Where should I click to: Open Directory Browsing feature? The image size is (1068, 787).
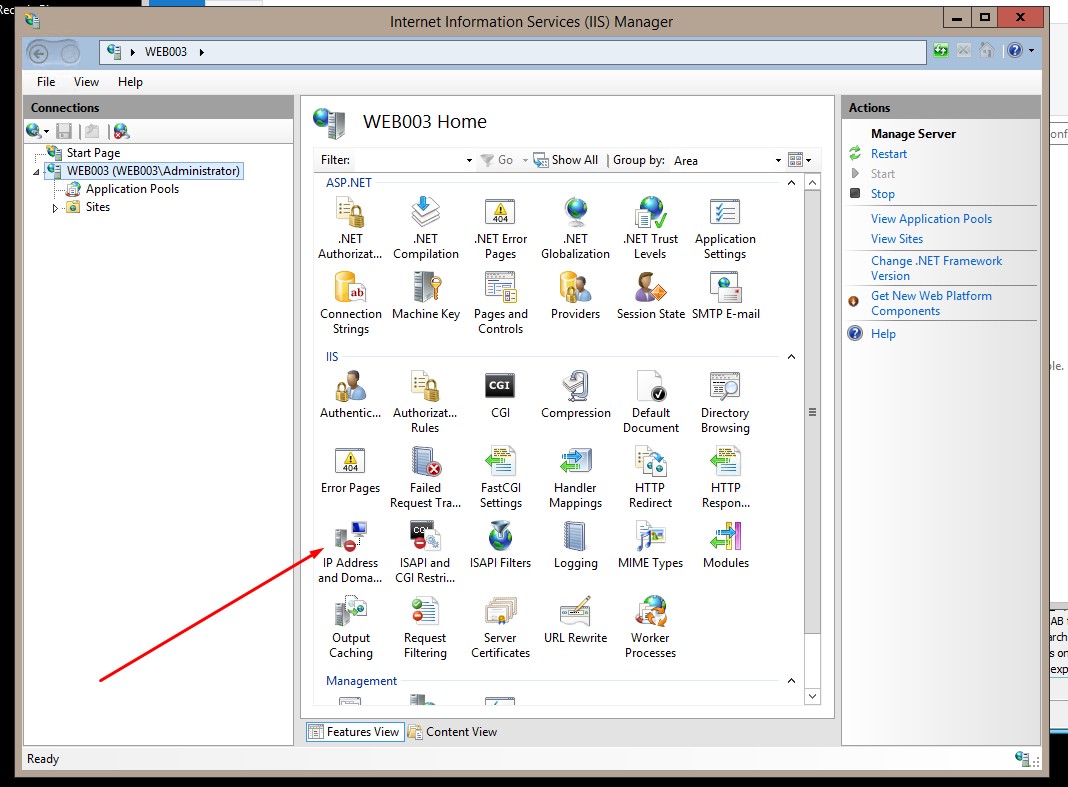tap(725, 402)
